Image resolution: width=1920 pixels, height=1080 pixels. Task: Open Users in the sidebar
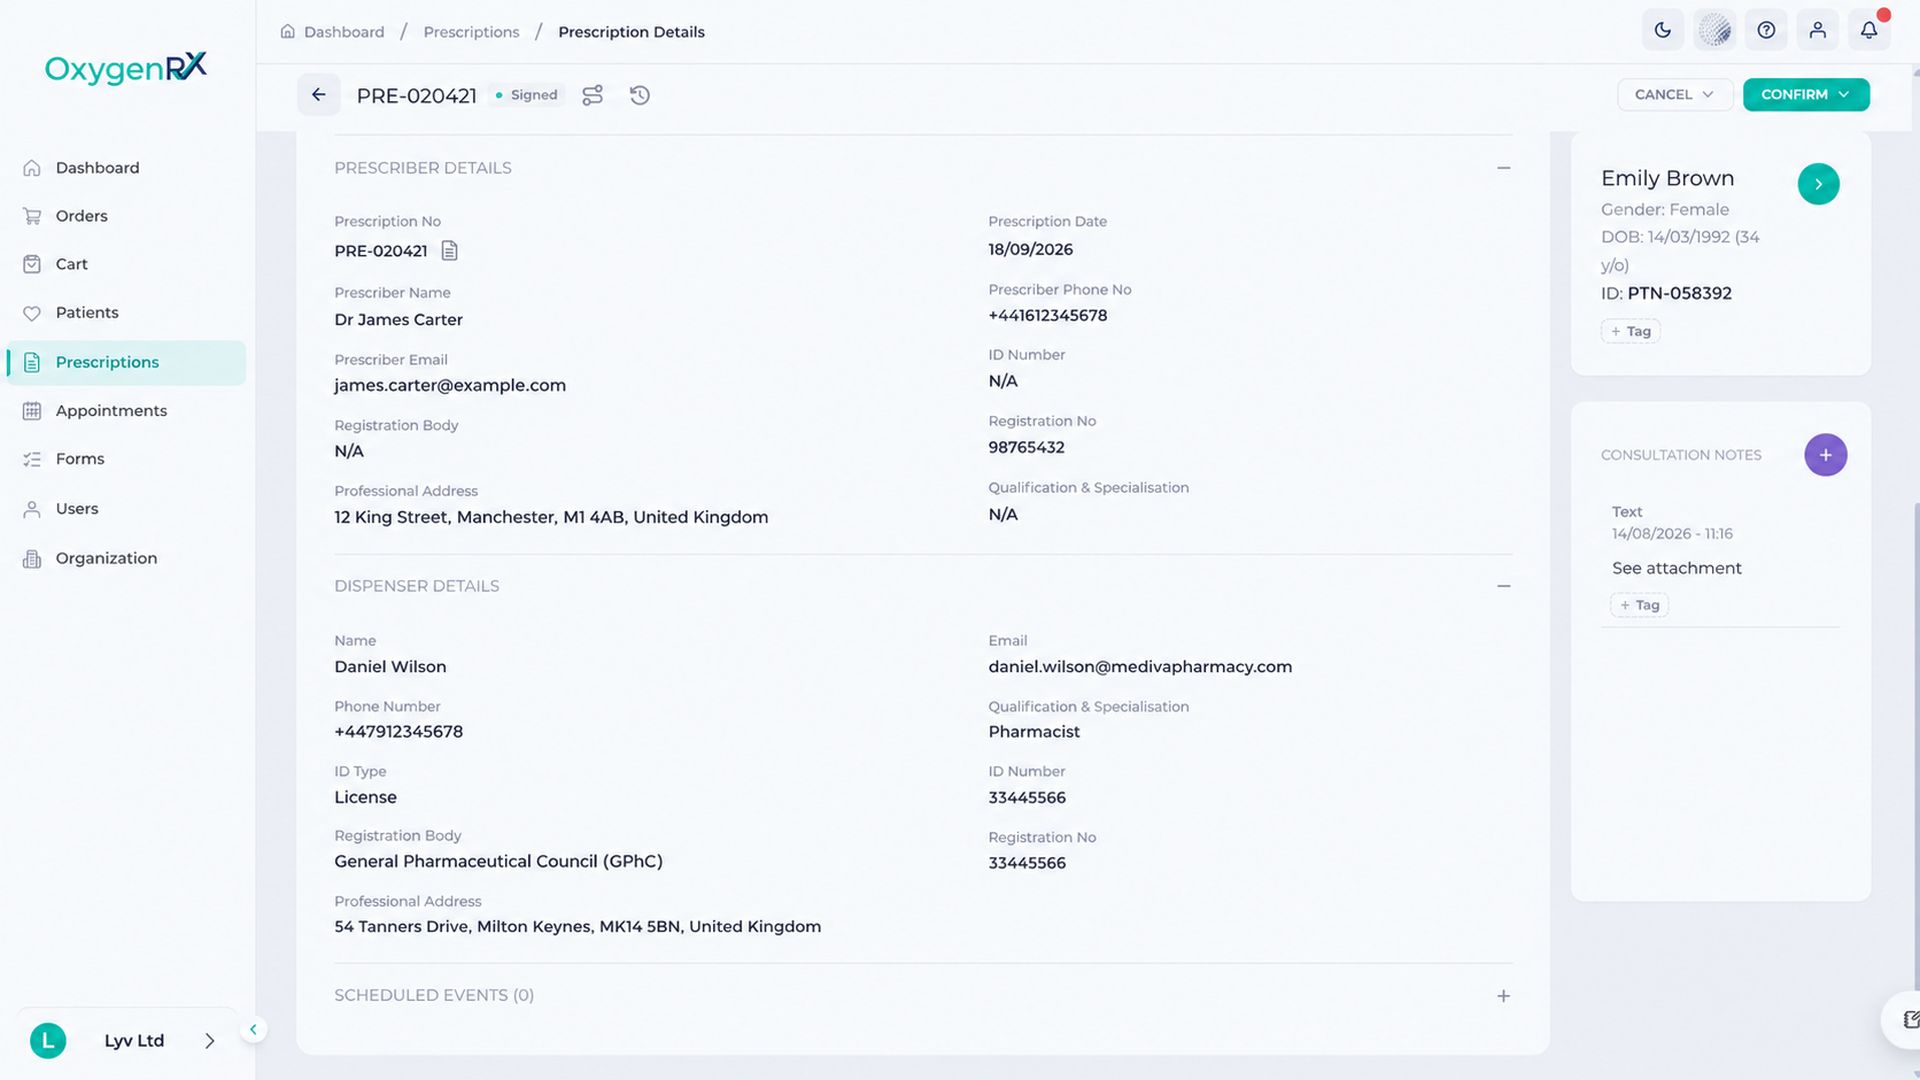point(126,509)
